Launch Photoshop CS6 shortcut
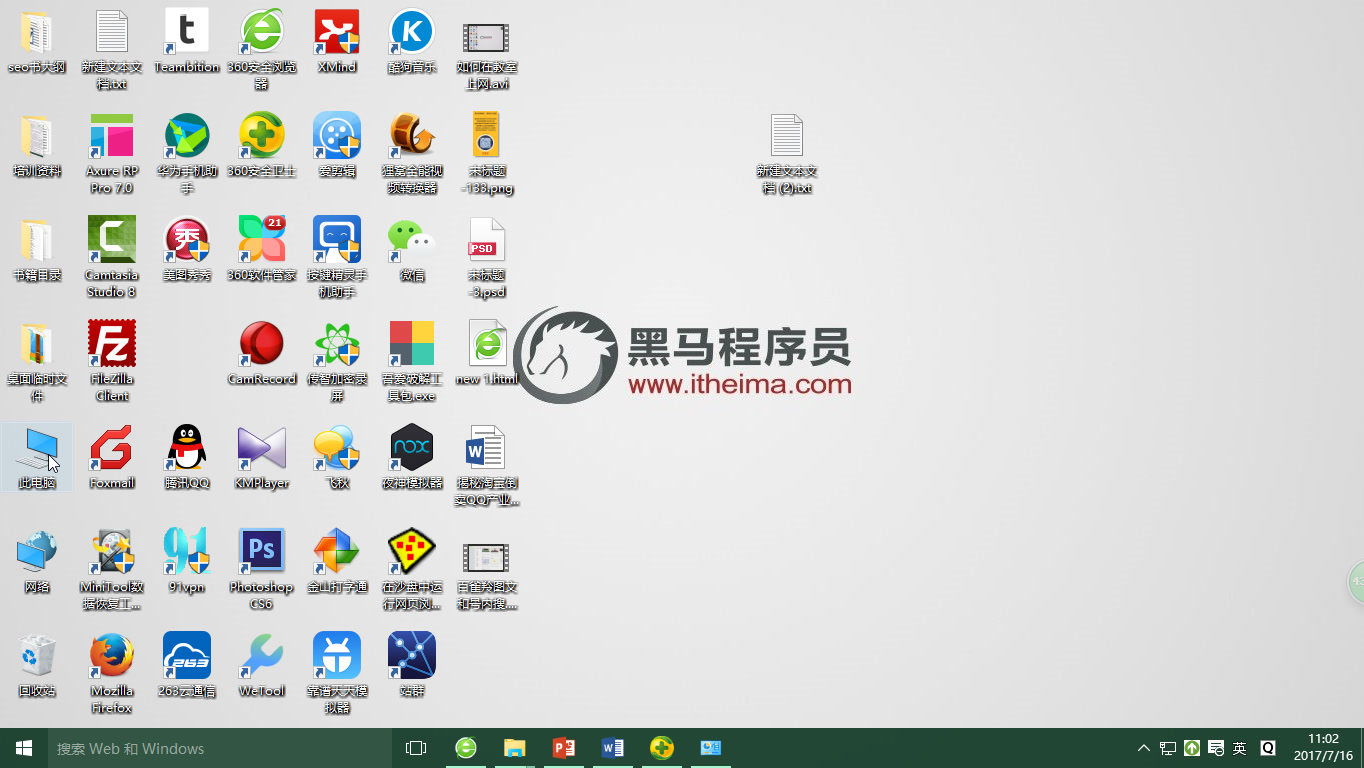The height and width of the screenshot is (768, 1364). tap(262, 569)
